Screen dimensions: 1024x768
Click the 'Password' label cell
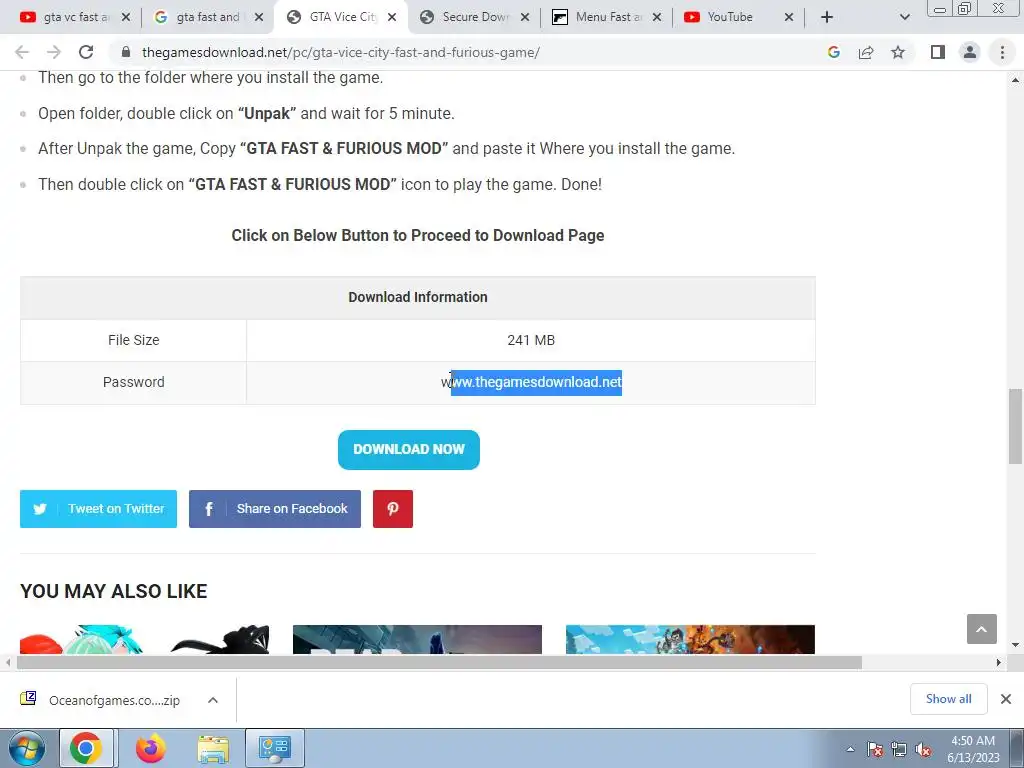(133, 382)
